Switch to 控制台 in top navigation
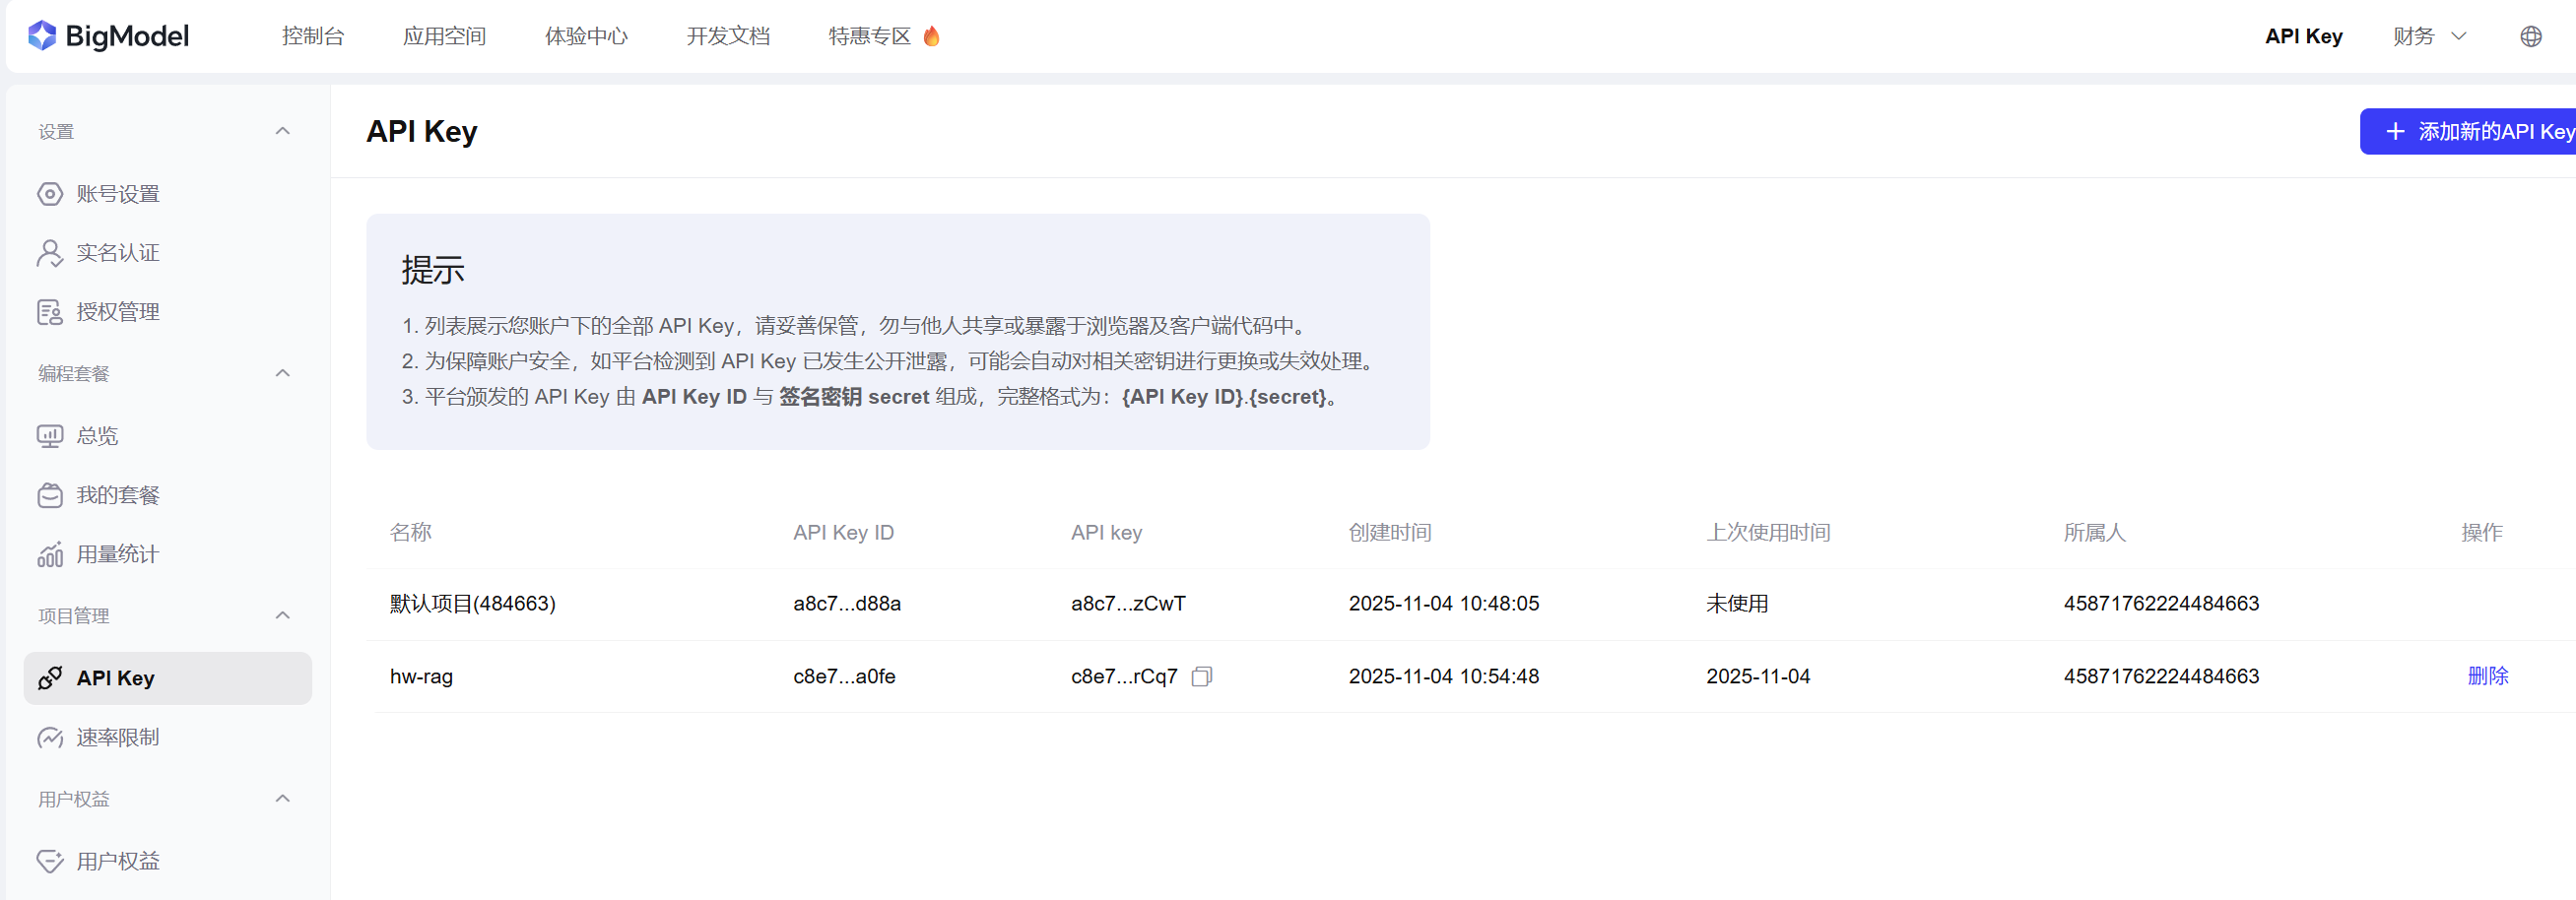The image size is (2576, 900). click(314, 36)
